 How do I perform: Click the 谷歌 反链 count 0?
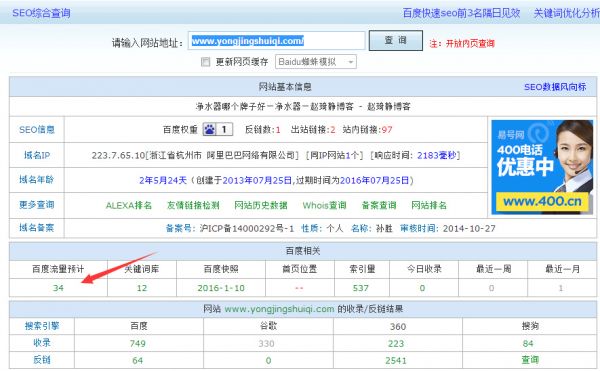point(268,360)
